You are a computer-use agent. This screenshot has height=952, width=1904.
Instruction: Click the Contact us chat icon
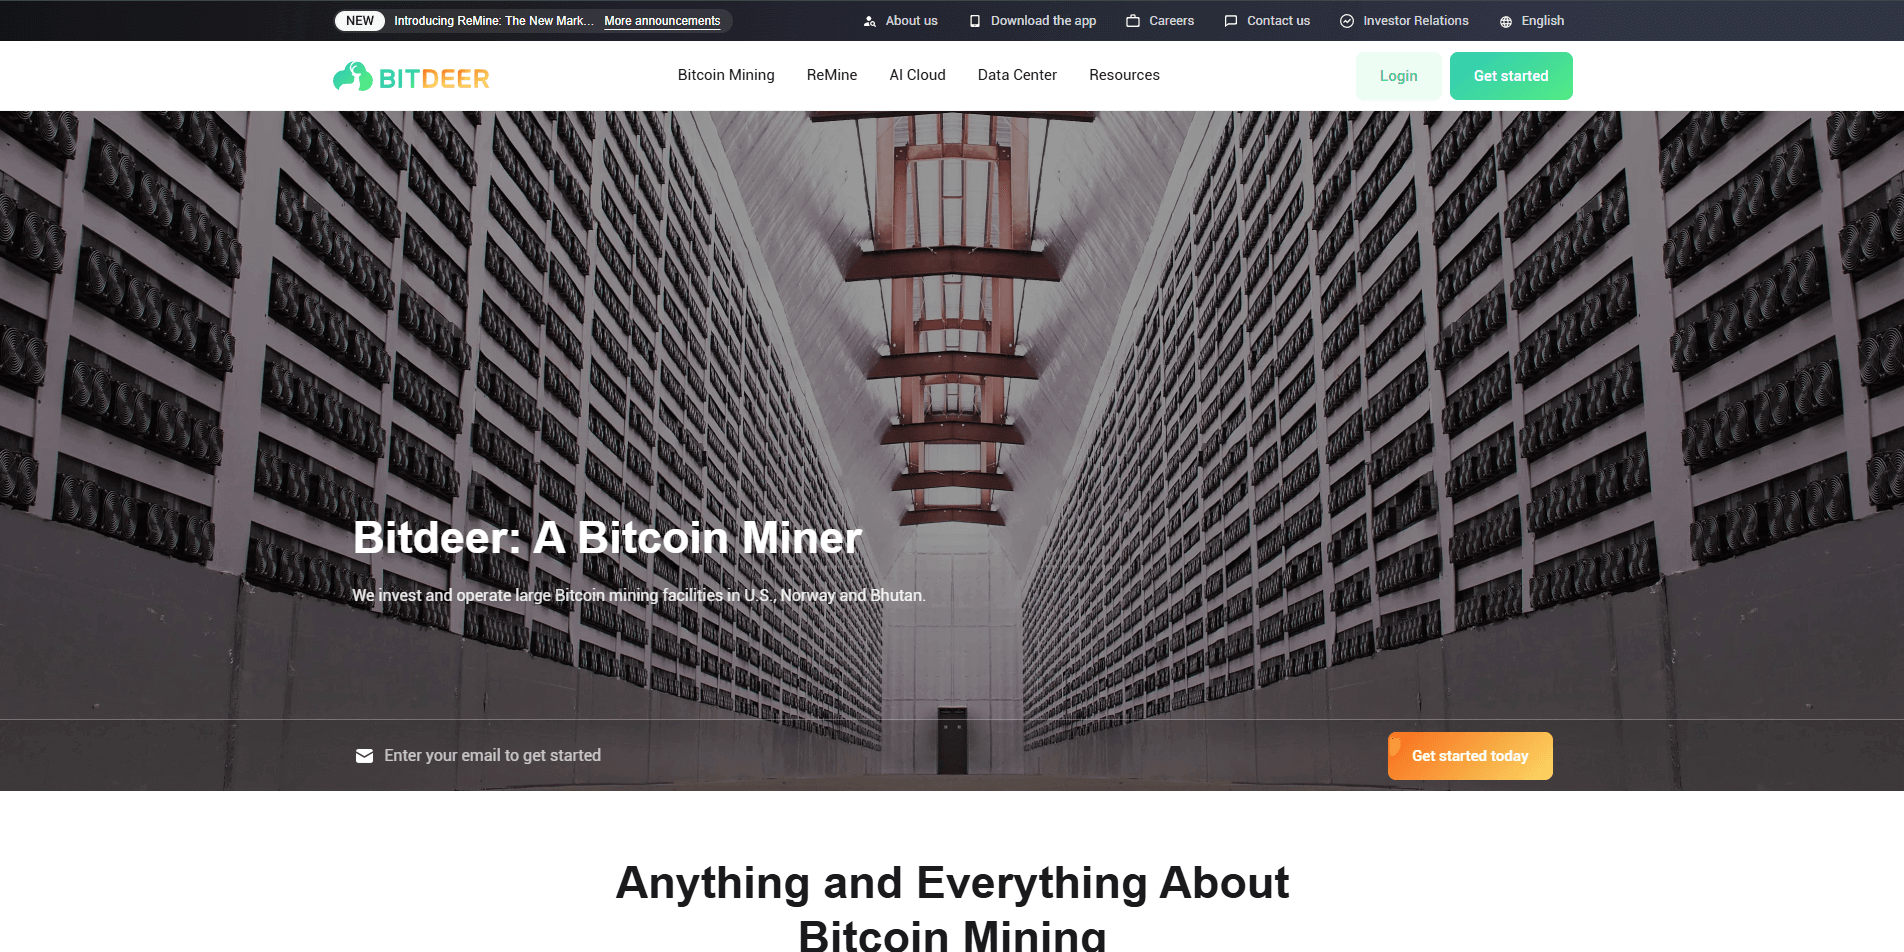[x=1231, y=21]
